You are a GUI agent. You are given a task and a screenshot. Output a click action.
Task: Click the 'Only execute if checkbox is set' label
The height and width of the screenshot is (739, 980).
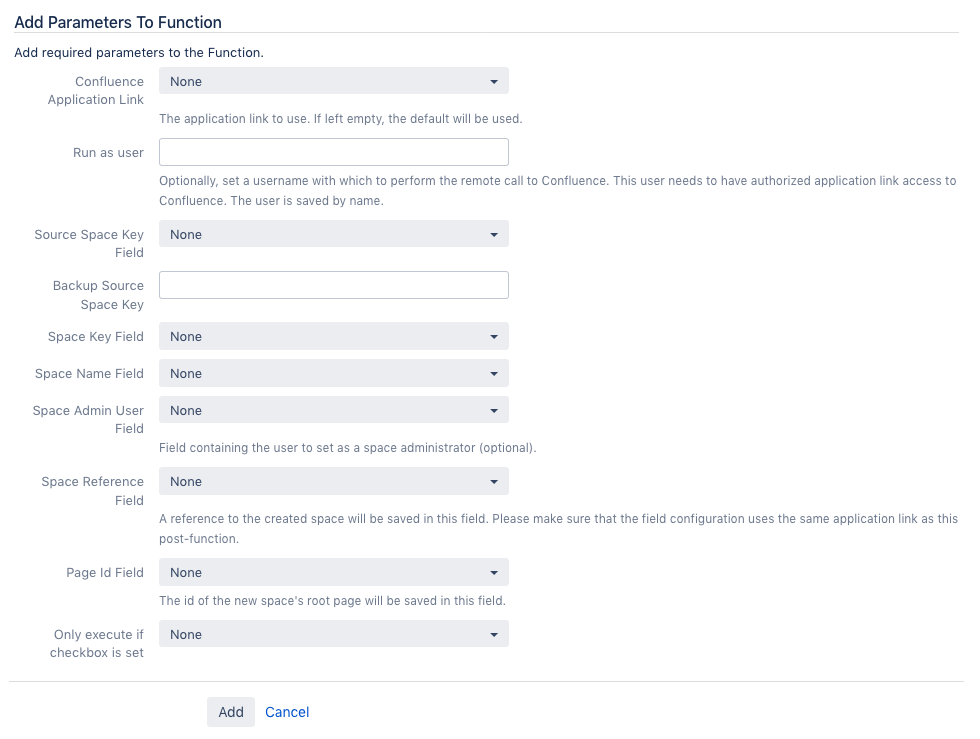point(97,643)
